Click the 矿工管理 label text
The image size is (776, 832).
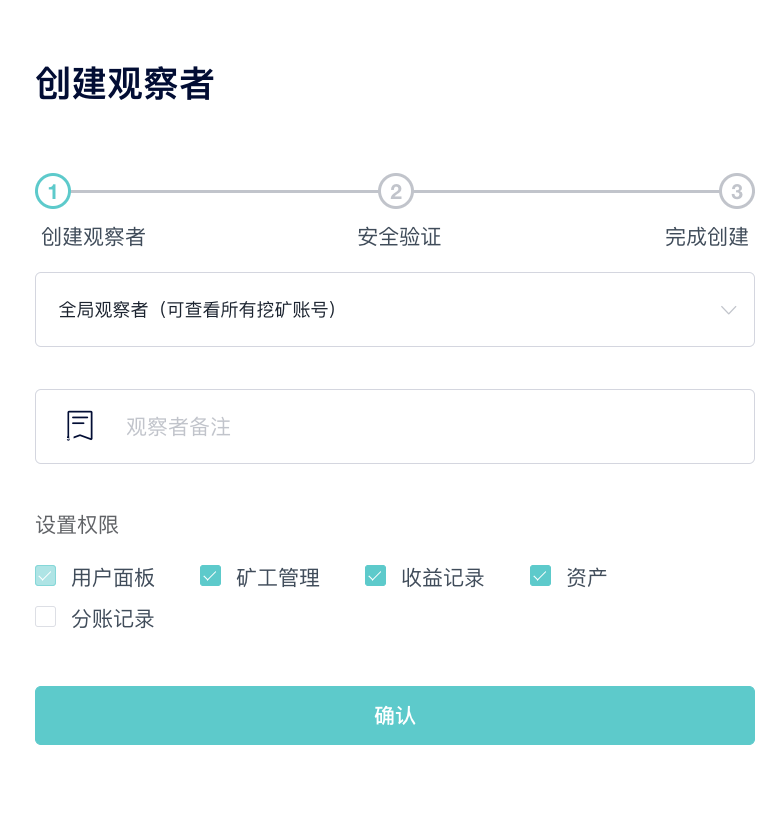tap(278, 577)
